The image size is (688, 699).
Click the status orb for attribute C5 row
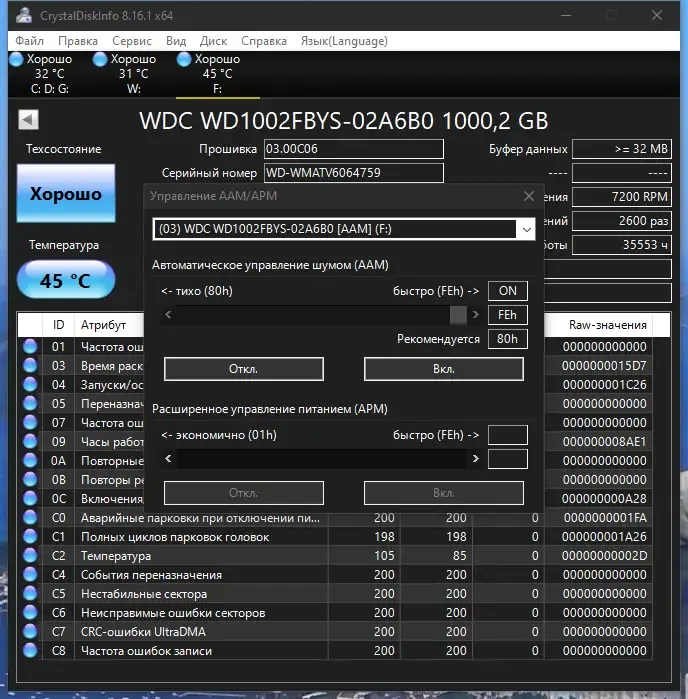click(30, 594)
